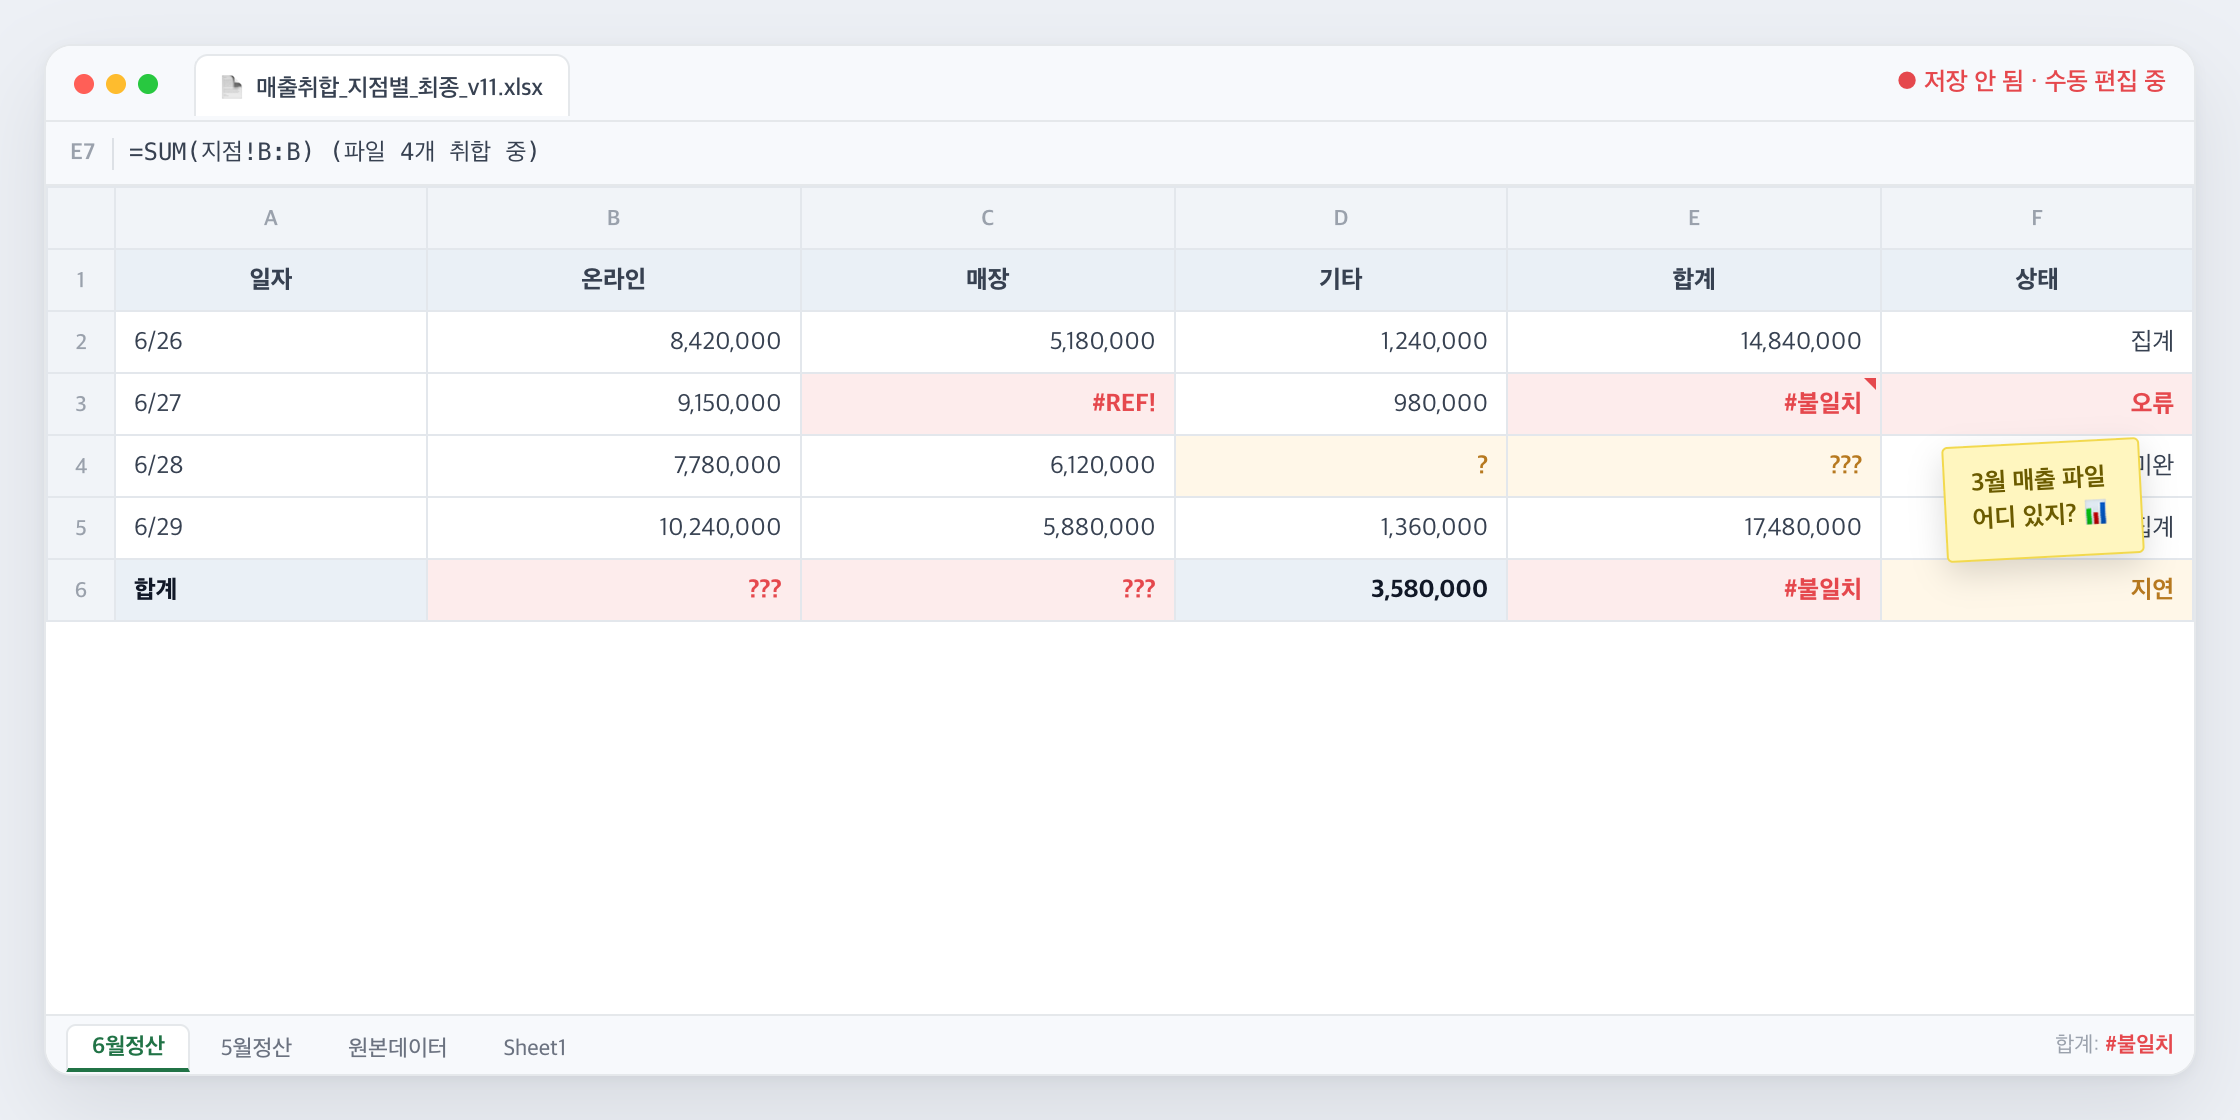This screenshot has width=2240, height=1120.
Task: Select the active 6월정산 sheet tab
Action: click(x=128, y=1047)
